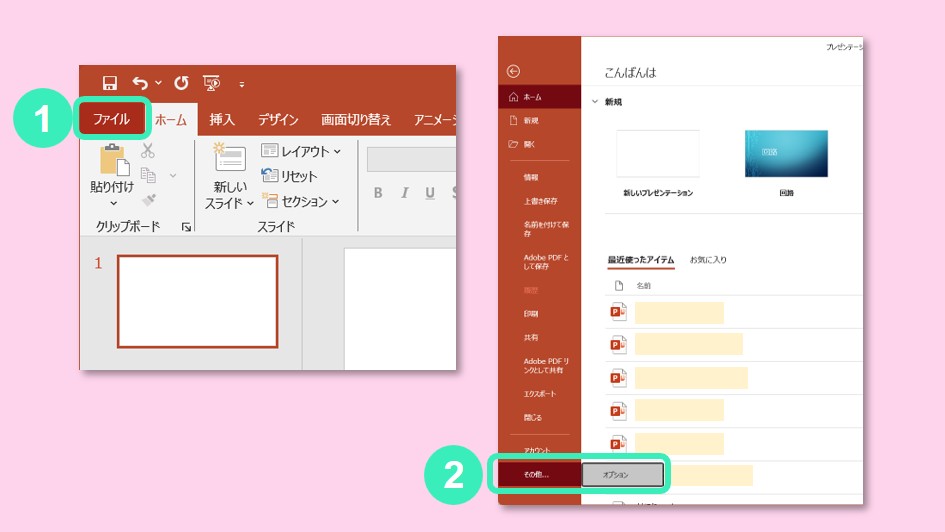Viewport: 945px width, 532px height.
Task: Click the Undo arrow in quick access toolbar
Action: point(140,83)
